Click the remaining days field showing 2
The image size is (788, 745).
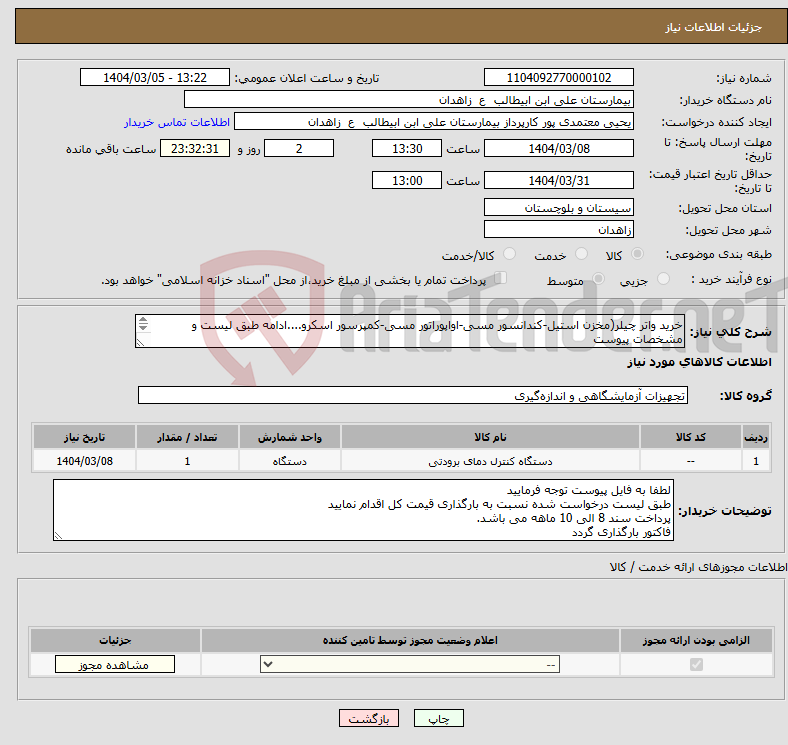coord(299,149)
